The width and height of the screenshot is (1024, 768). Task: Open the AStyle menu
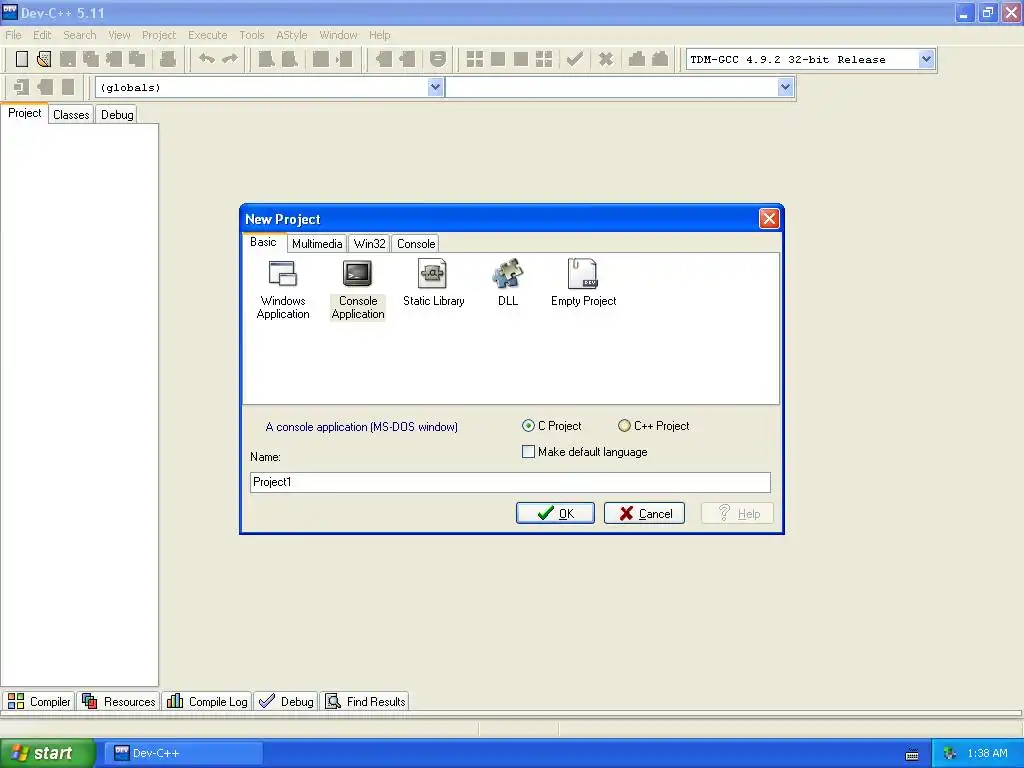tap(291, 35)
